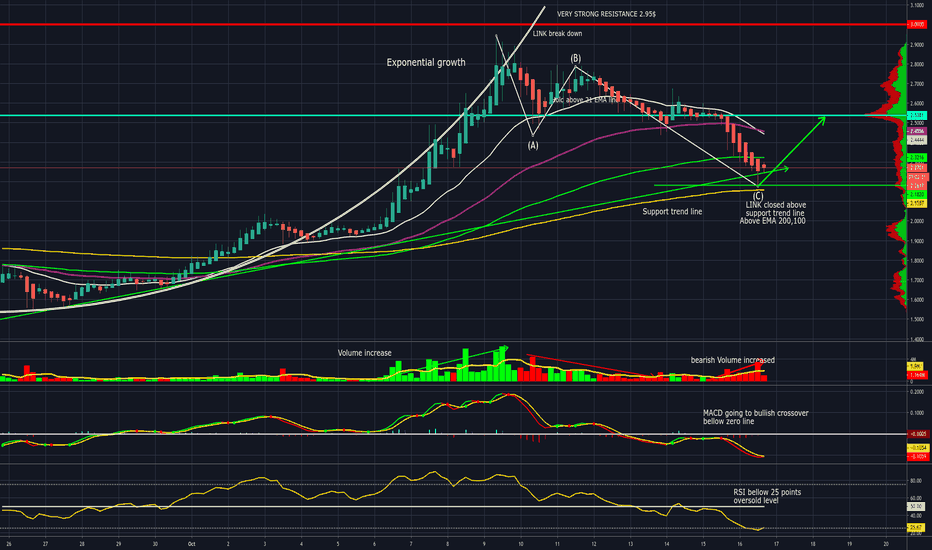Screen dimensions: 932x550
Task: Click the "Exponential growth" text annotation
Action: coord(426,62)
